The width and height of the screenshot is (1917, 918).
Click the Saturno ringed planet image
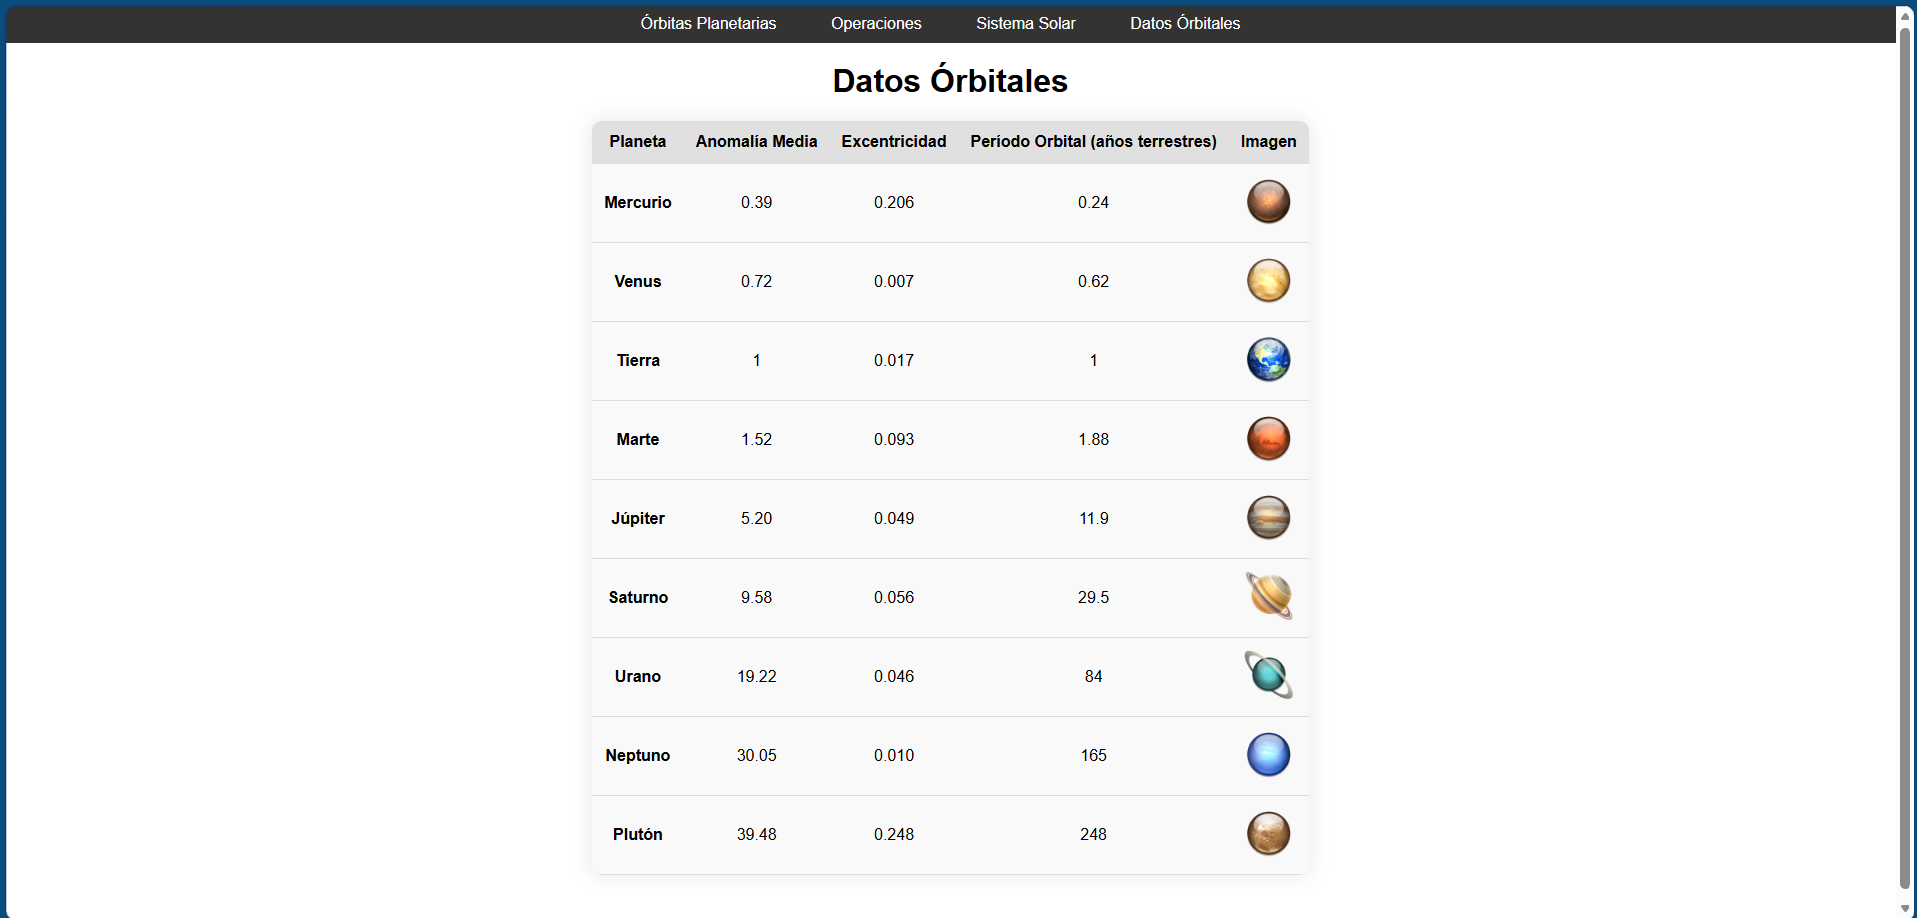[1268, 597]
